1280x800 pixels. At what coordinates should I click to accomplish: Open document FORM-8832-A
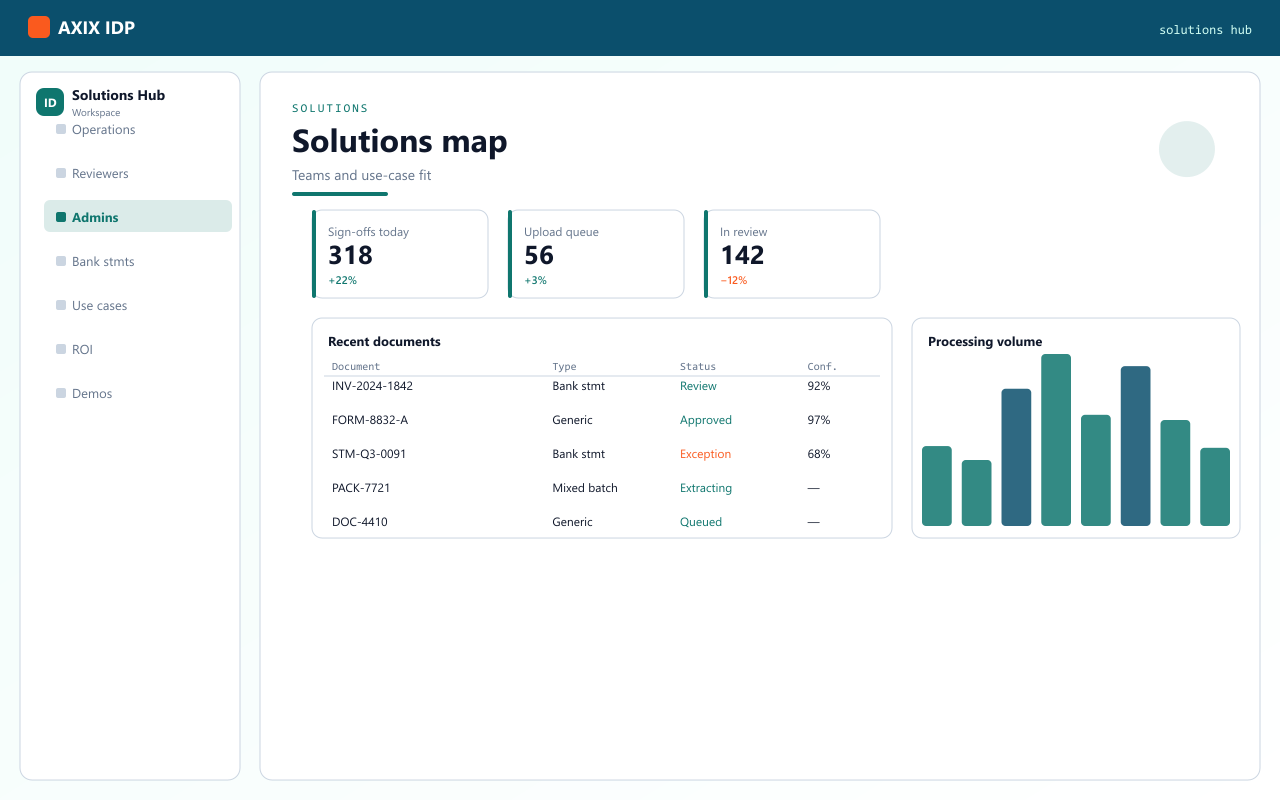click(x=370, y=420)
